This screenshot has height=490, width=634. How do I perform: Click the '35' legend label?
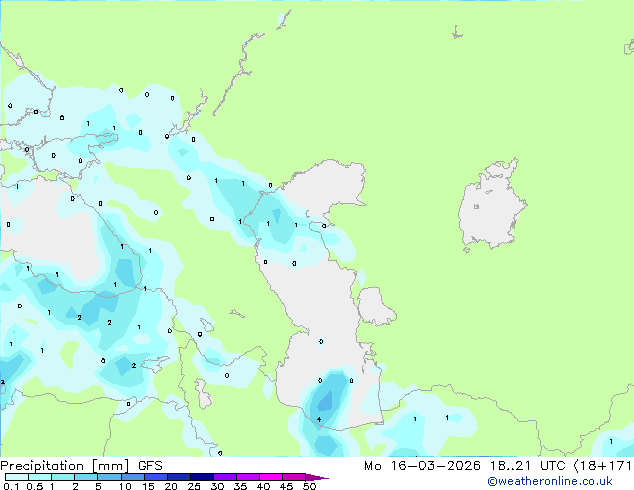coord(240,486)
